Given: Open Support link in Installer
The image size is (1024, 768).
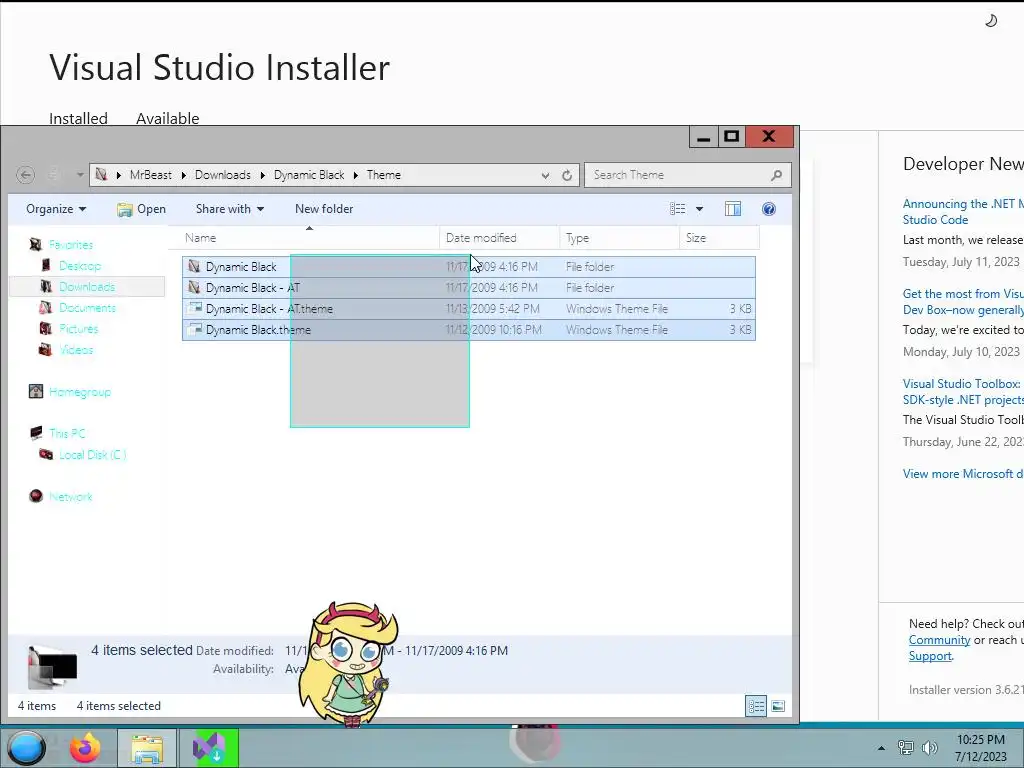Looking at the screenshot, I should click(930, 656).
